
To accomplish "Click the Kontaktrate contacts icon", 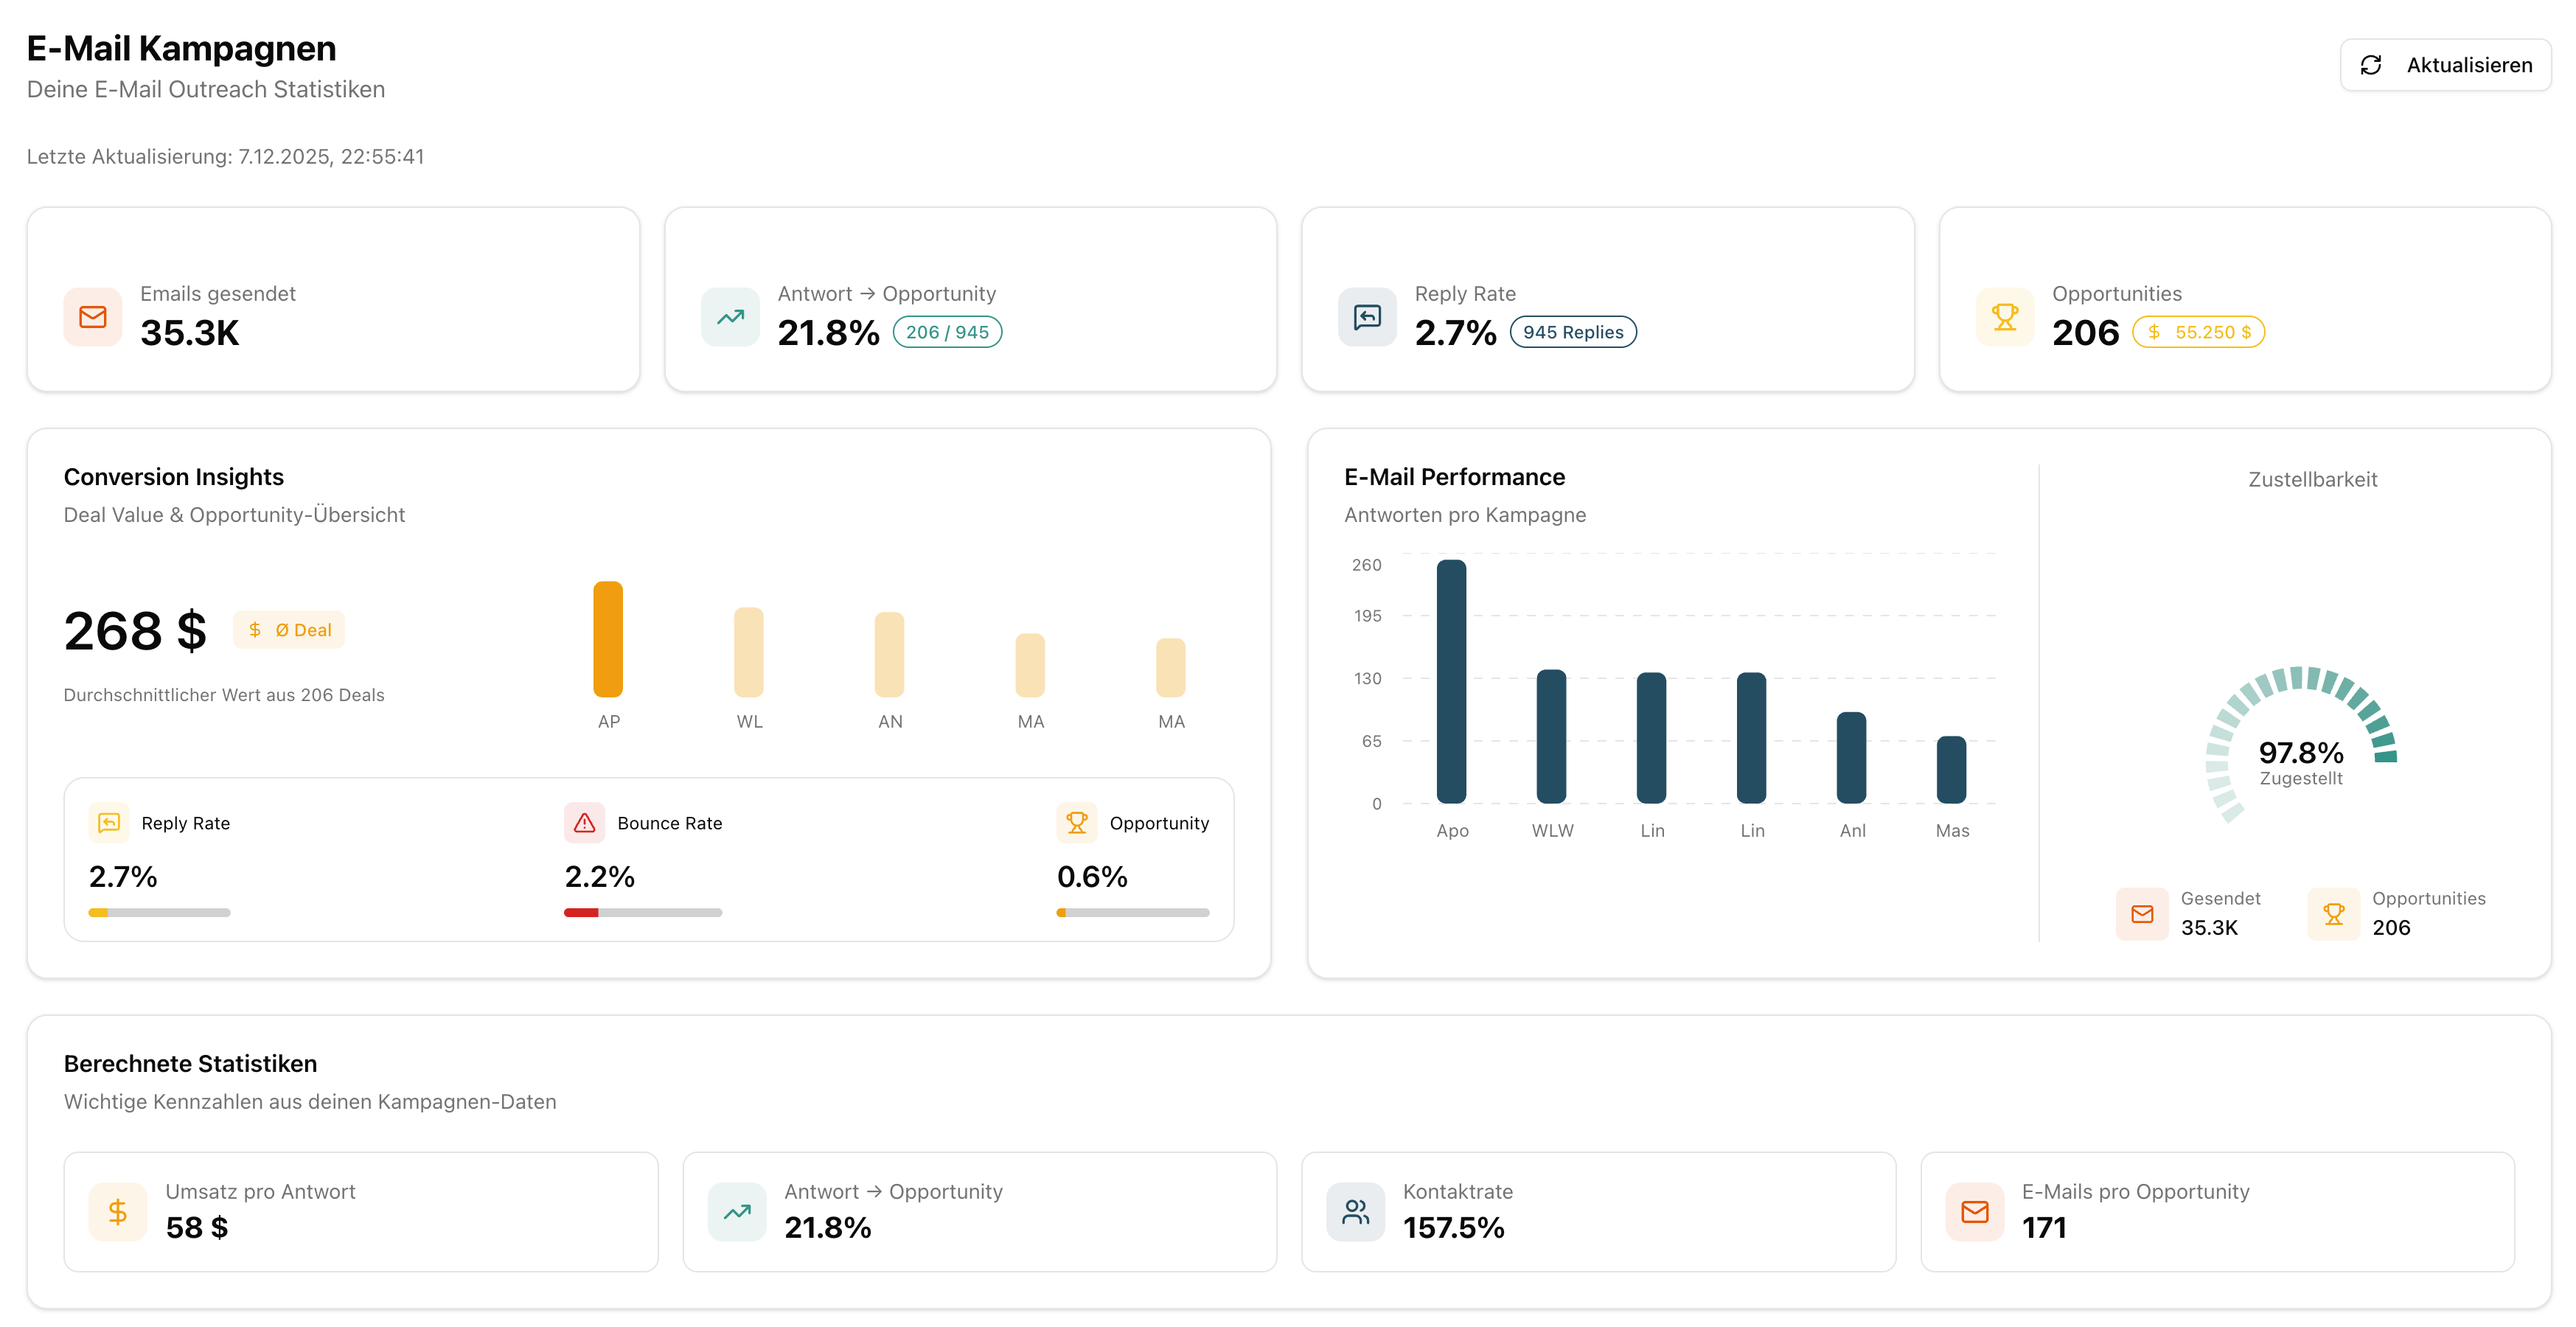I will [x=1355, y=1211].
